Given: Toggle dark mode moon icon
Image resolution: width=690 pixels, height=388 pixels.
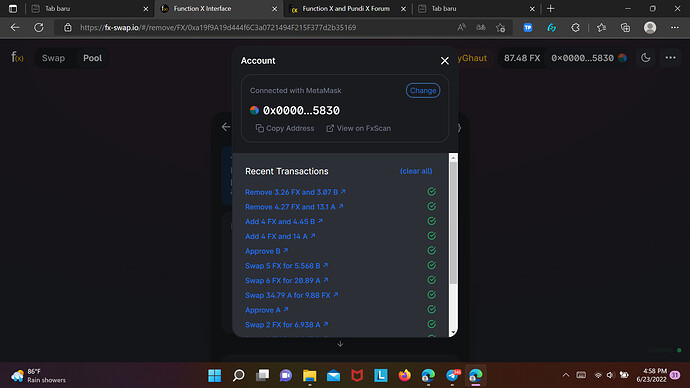Looking at the screenshot, I should pyautogui.click(x=646, y=58).
